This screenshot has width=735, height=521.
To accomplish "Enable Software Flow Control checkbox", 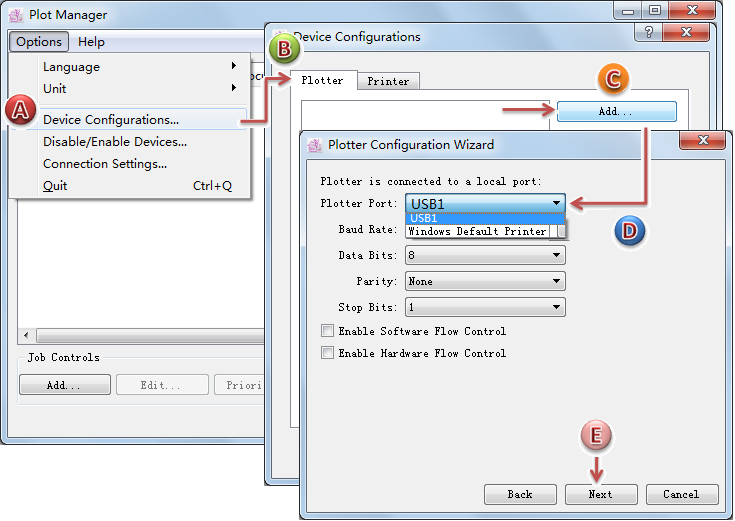I will click(x=327, y=331).
